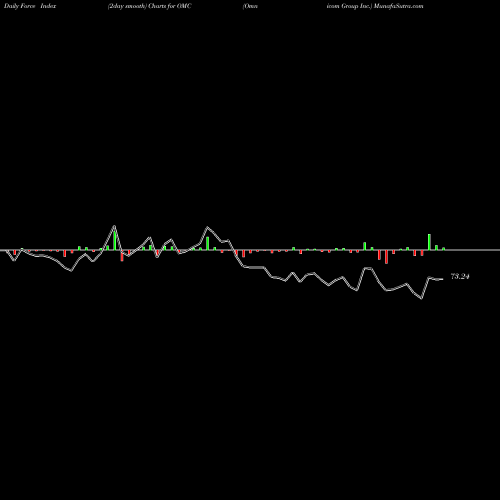Click the 'Daily Force Index' title text
This screenshot has height=500, width=500.
(x=30, y=6)
